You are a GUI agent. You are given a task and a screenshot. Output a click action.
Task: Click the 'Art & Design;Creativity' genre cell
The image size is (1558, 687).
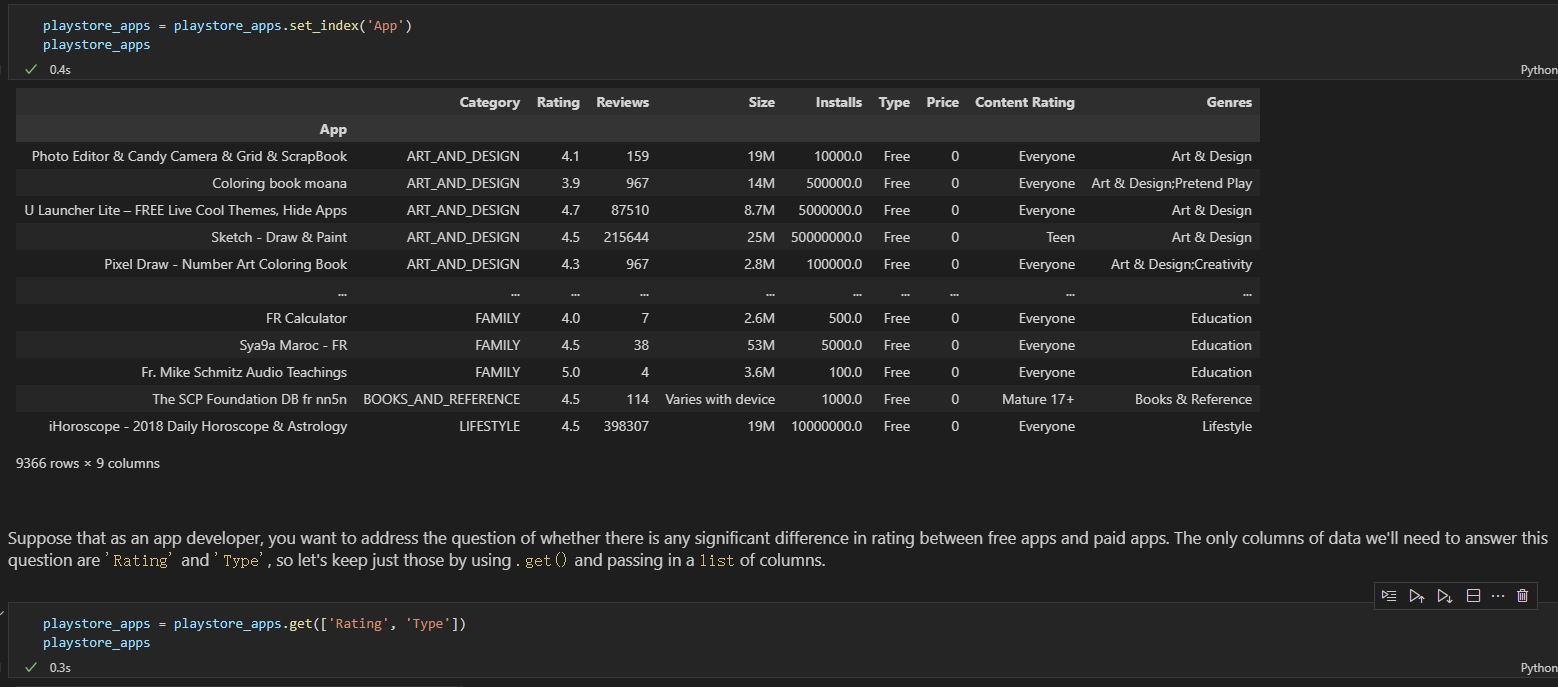(x=1181, y=264)
